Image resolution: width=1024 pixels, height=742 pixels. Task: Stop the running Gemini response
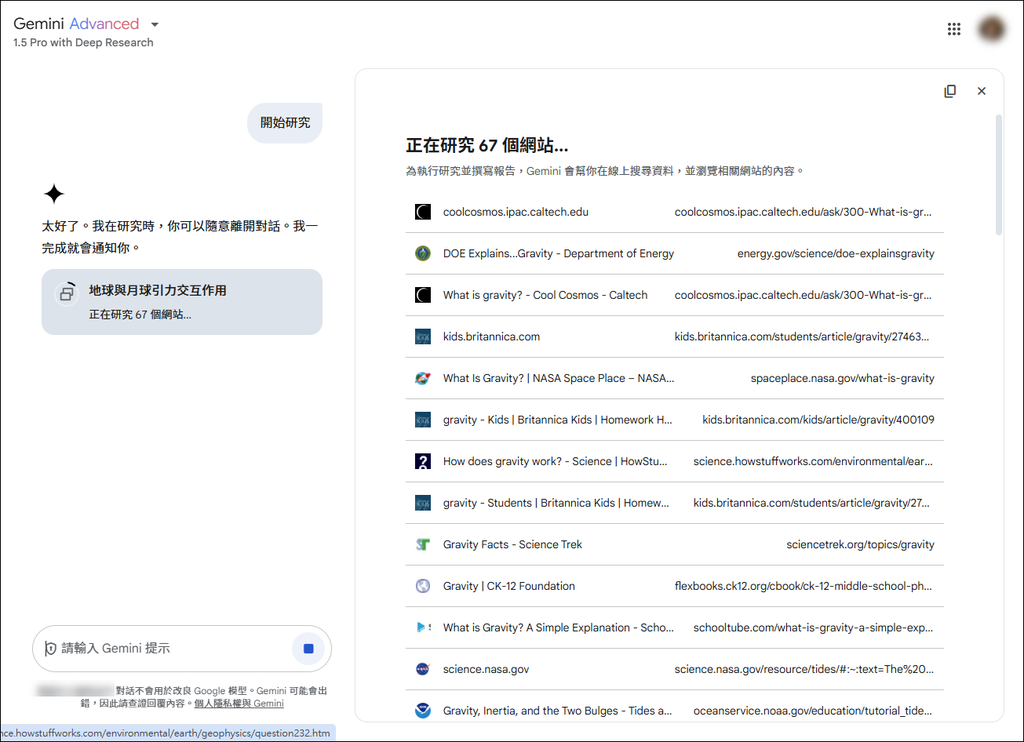[x=308, y=649]
